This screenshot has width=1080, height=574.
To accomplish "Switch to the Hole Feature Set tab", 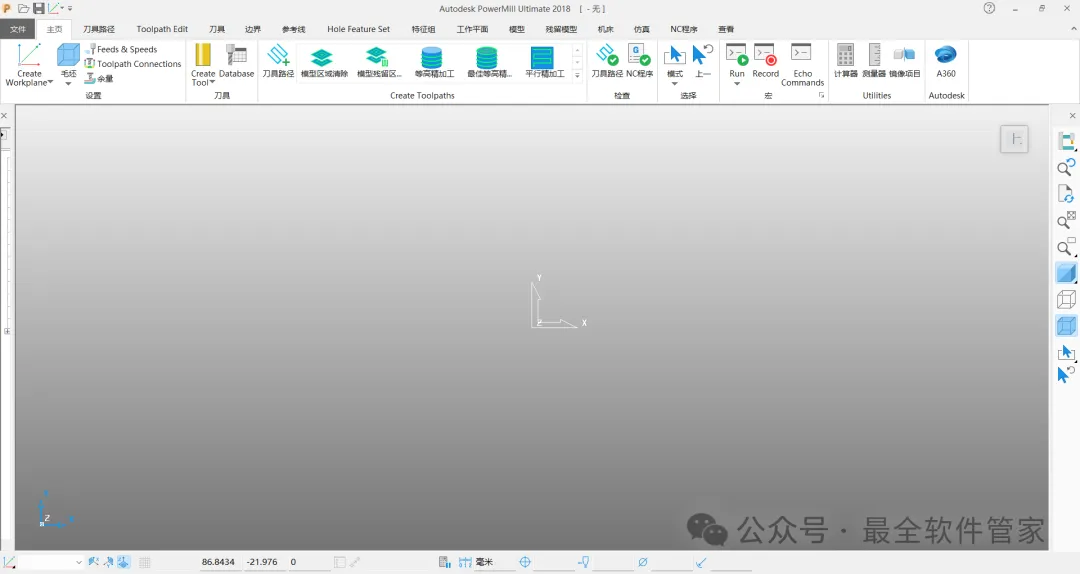I will [358, 29].
